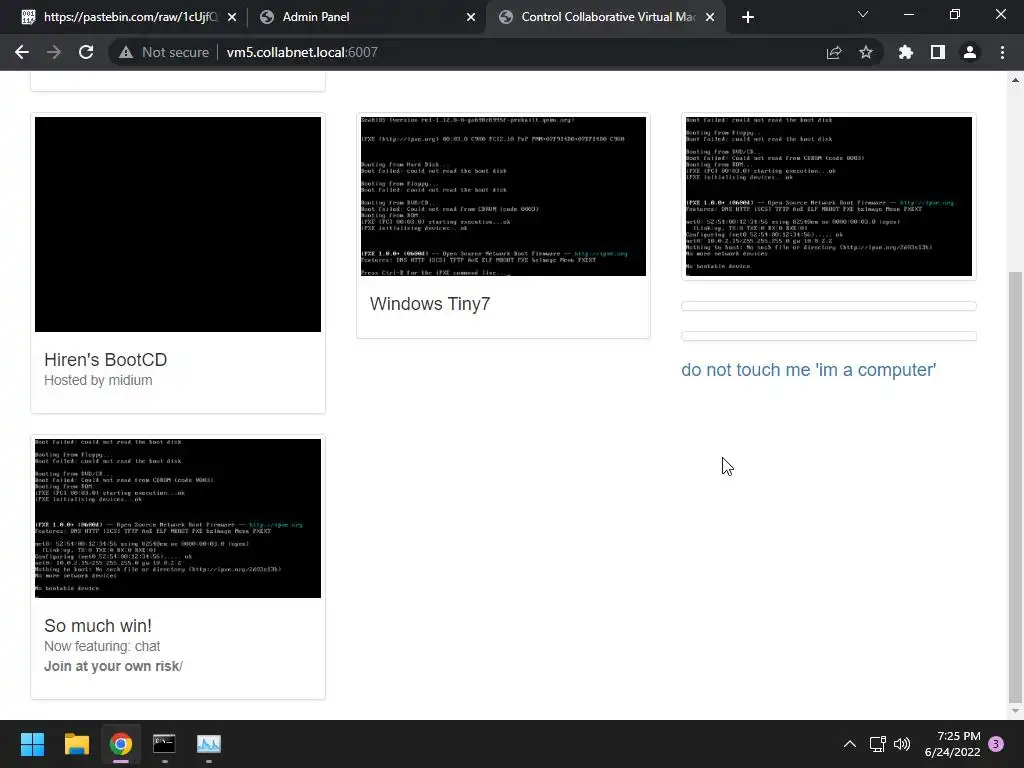Go back with the browser back arrow
Viewport: 1024px width, 768px height.
(22, 52)
